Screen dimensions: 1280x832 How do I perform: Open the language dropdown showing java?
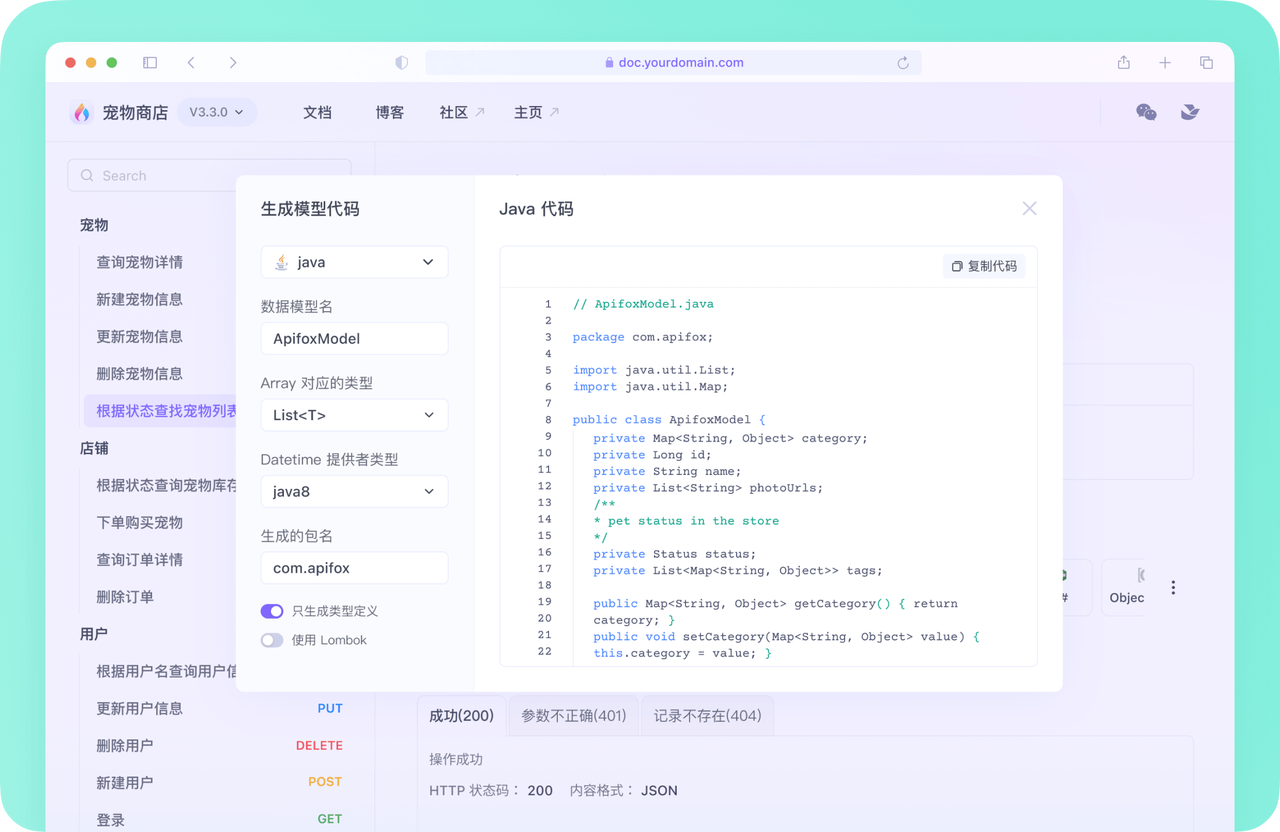click(x=354, y=262)
